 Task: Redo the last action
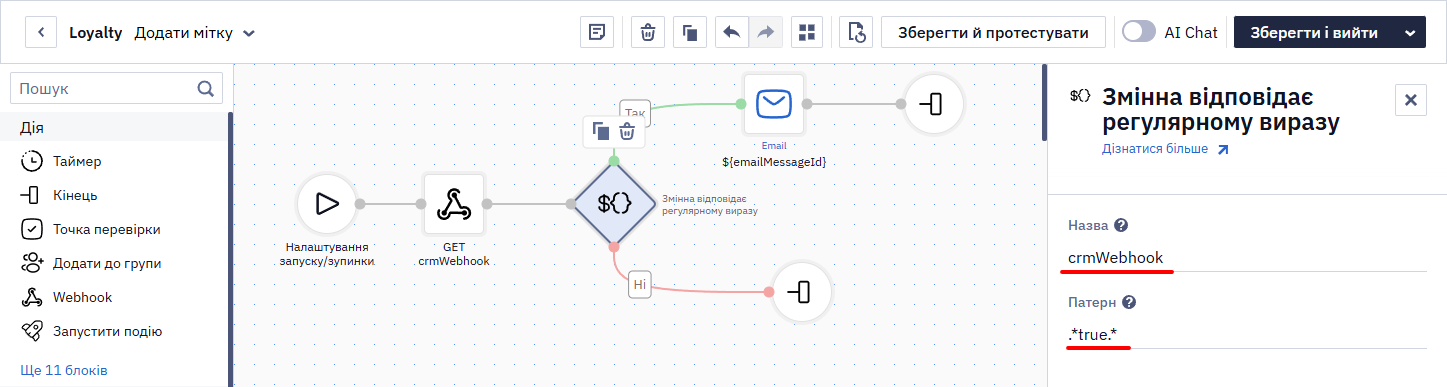[765, 32]
